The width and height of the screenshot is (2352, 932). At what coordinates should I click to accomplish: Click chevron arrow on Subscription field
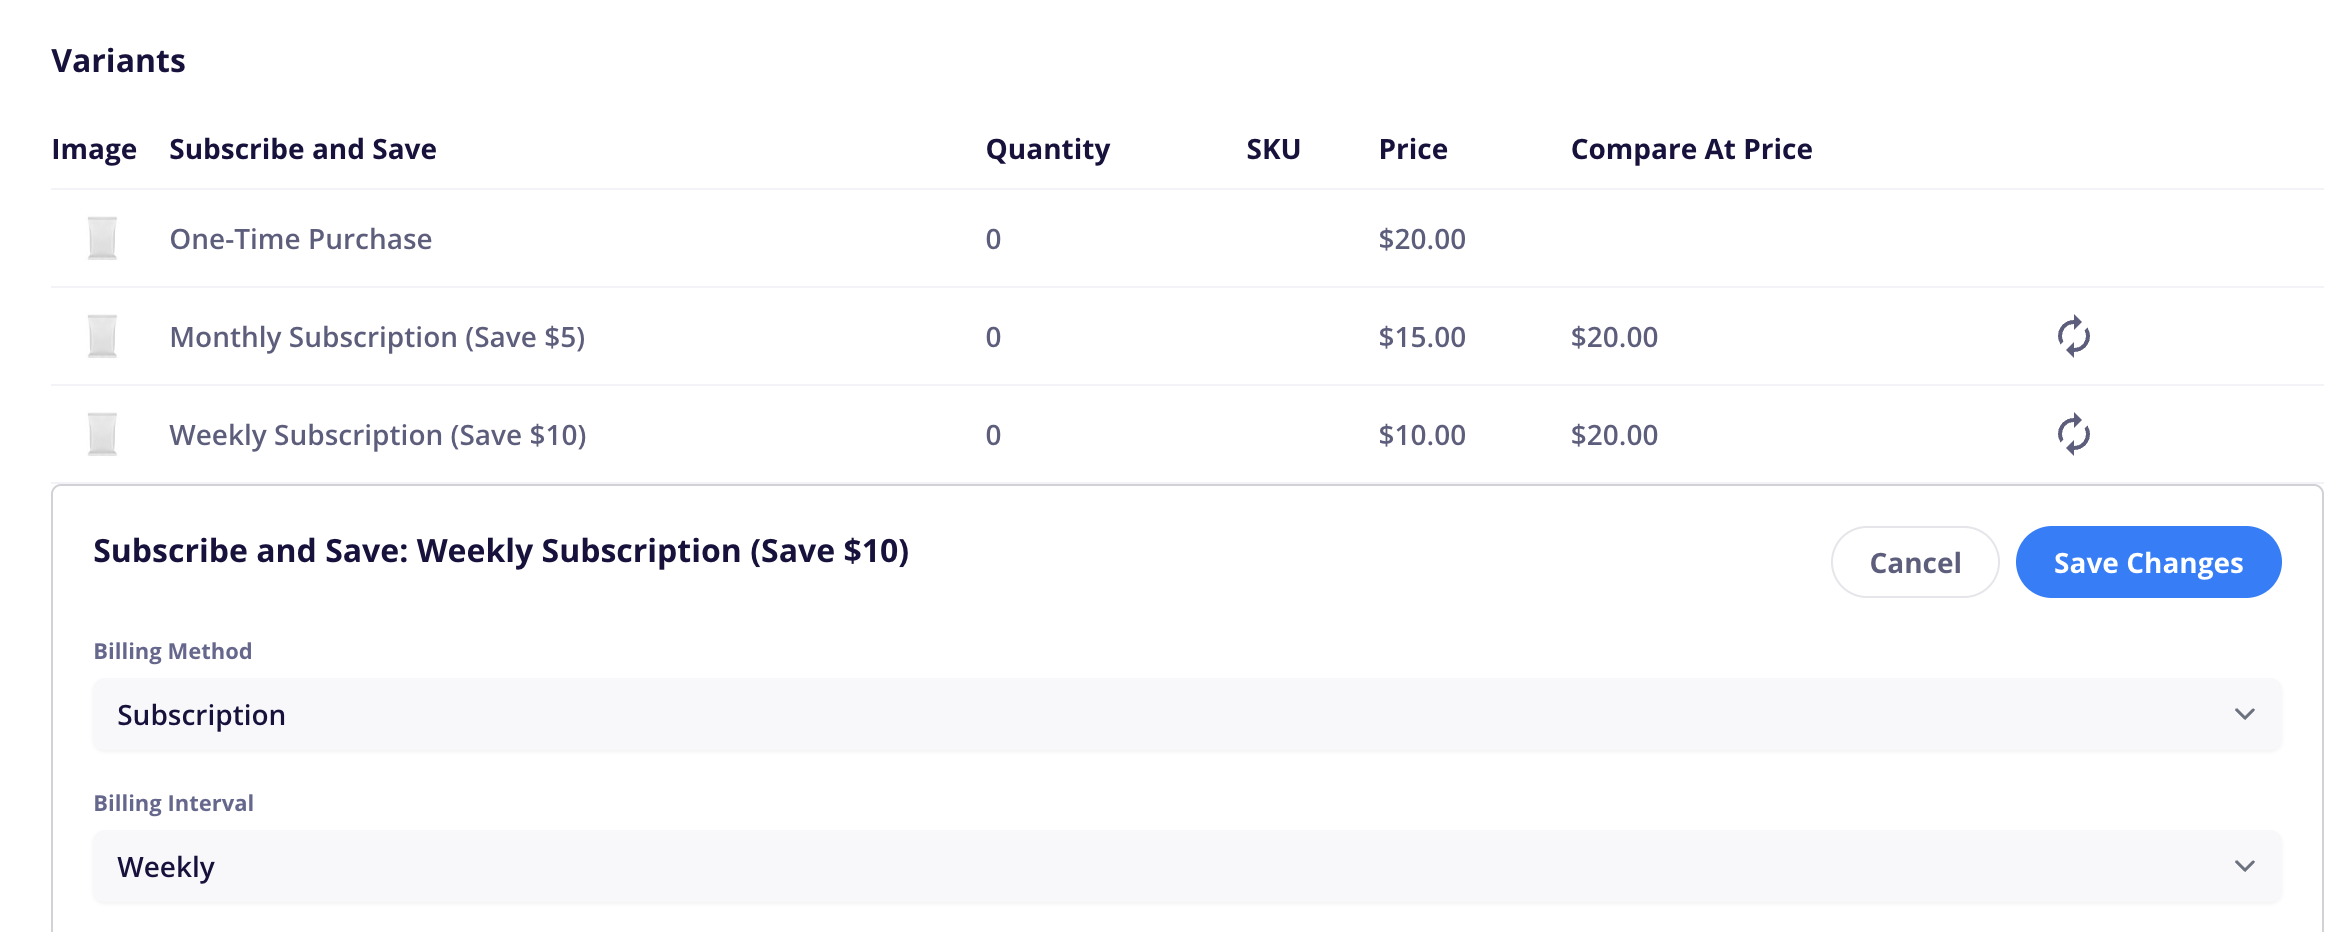click(2244, 714)
